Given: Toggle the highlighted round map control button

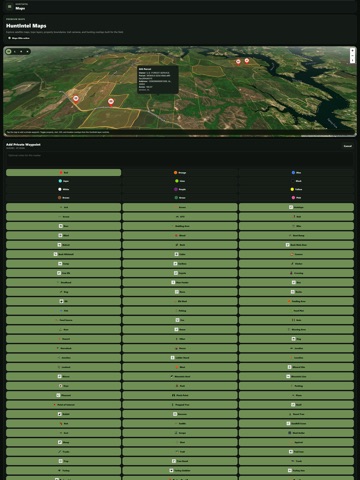Looking at the screenshot, I should click(9, 51).
